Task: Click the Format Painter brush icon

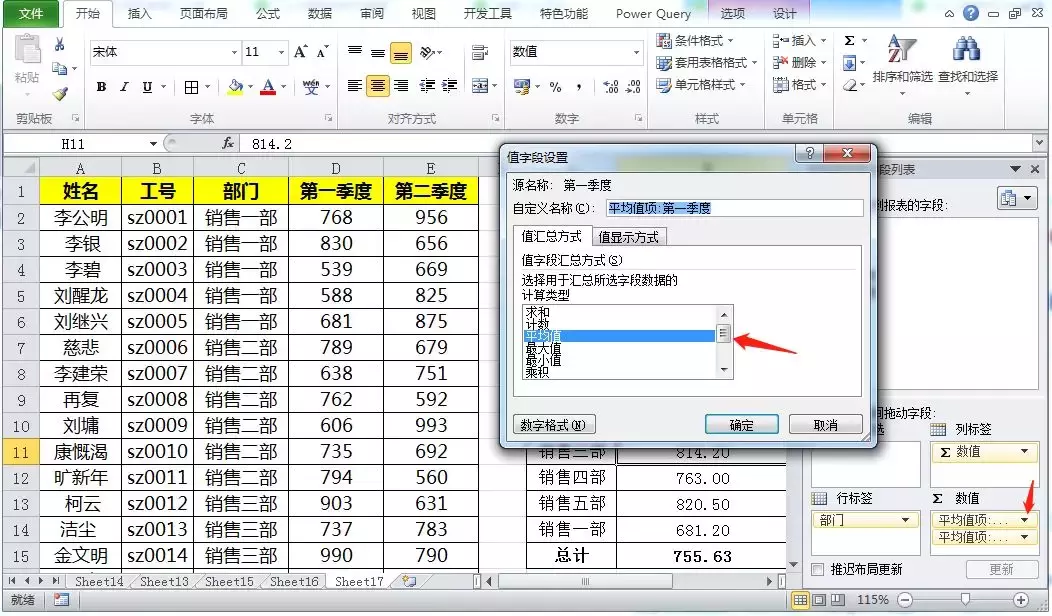Action: point(60,94)
